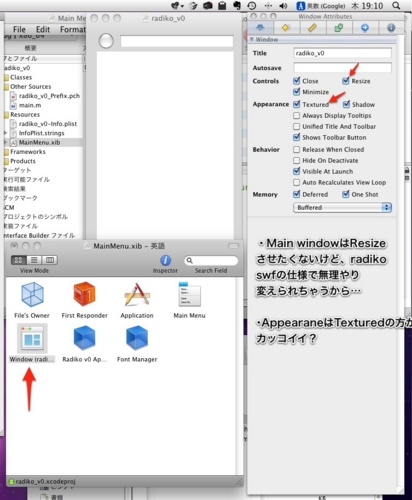Screen dimensions: 412x500
Task: Open the Identity inspector info tab
Action: click(391, 28)
